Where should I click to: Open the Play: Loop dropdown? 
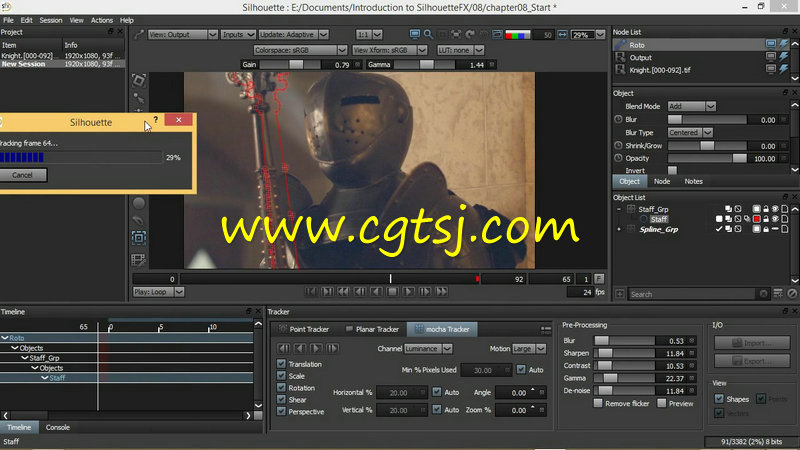point(158,292)
